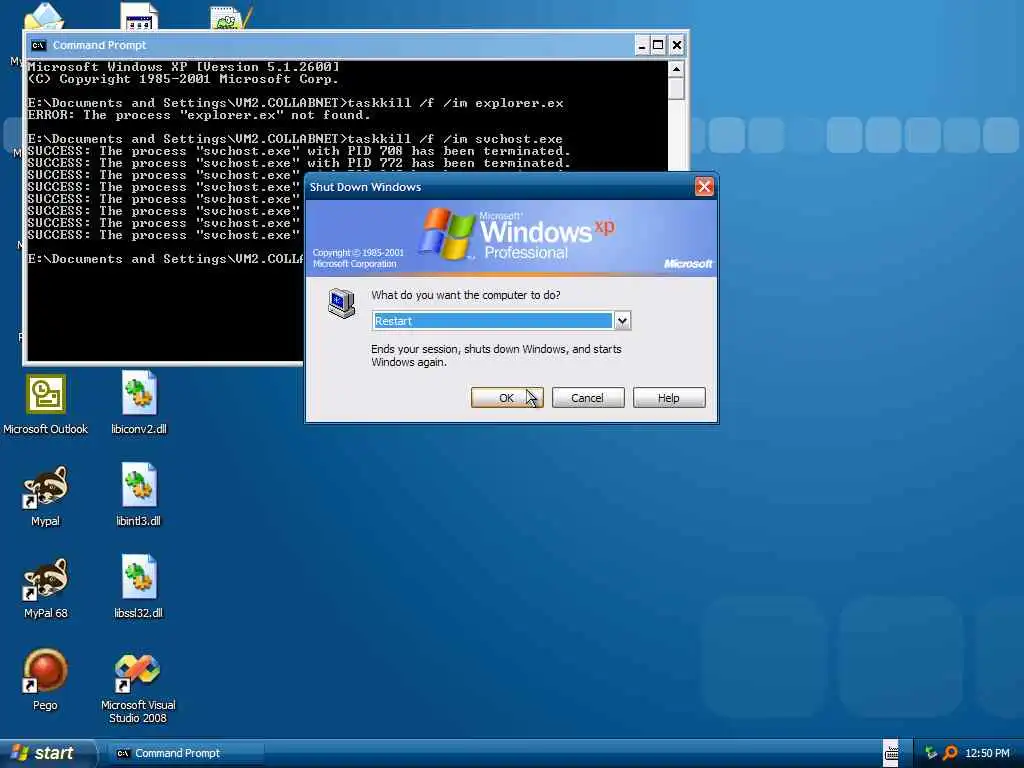The image size is (1024, 768).
Task: Expand the Restart action dropdown arrow
Action: coord(622,321)
